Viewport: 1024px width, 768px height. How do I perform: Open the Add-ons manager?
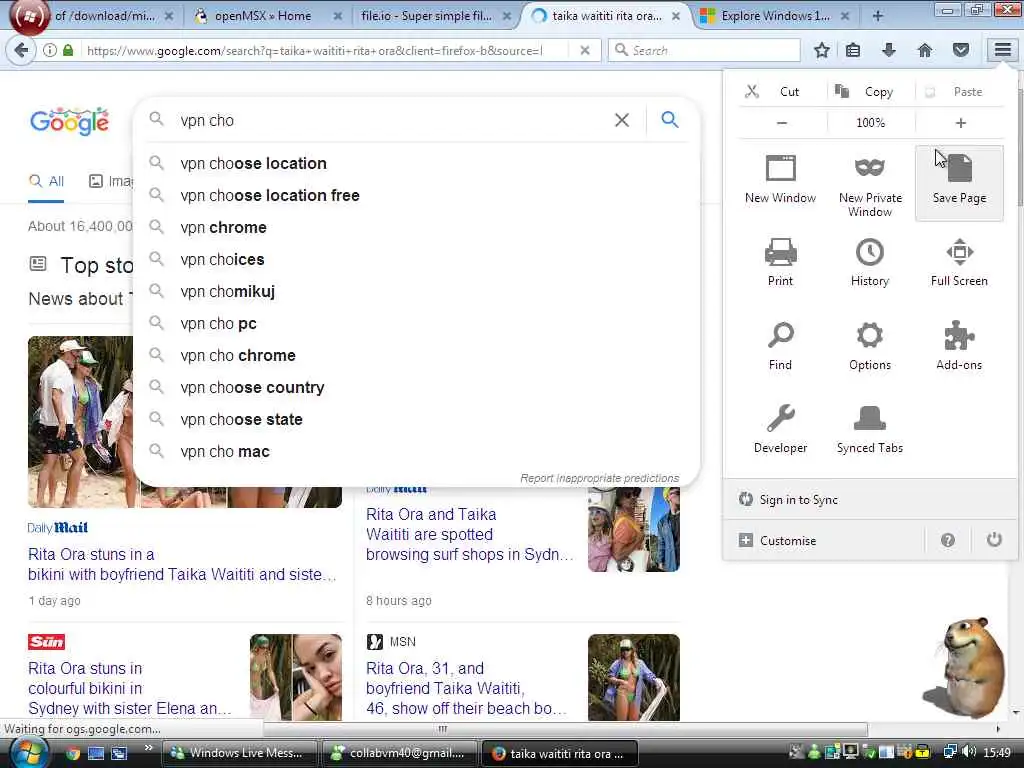[959, 346]
